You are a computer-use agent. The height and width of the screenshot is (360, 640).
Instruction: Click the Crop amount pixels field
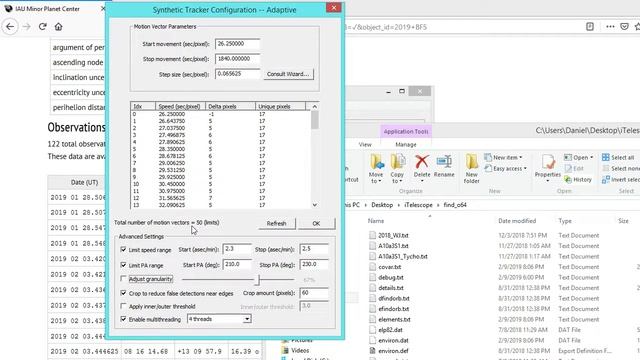[x=313, y=293]
